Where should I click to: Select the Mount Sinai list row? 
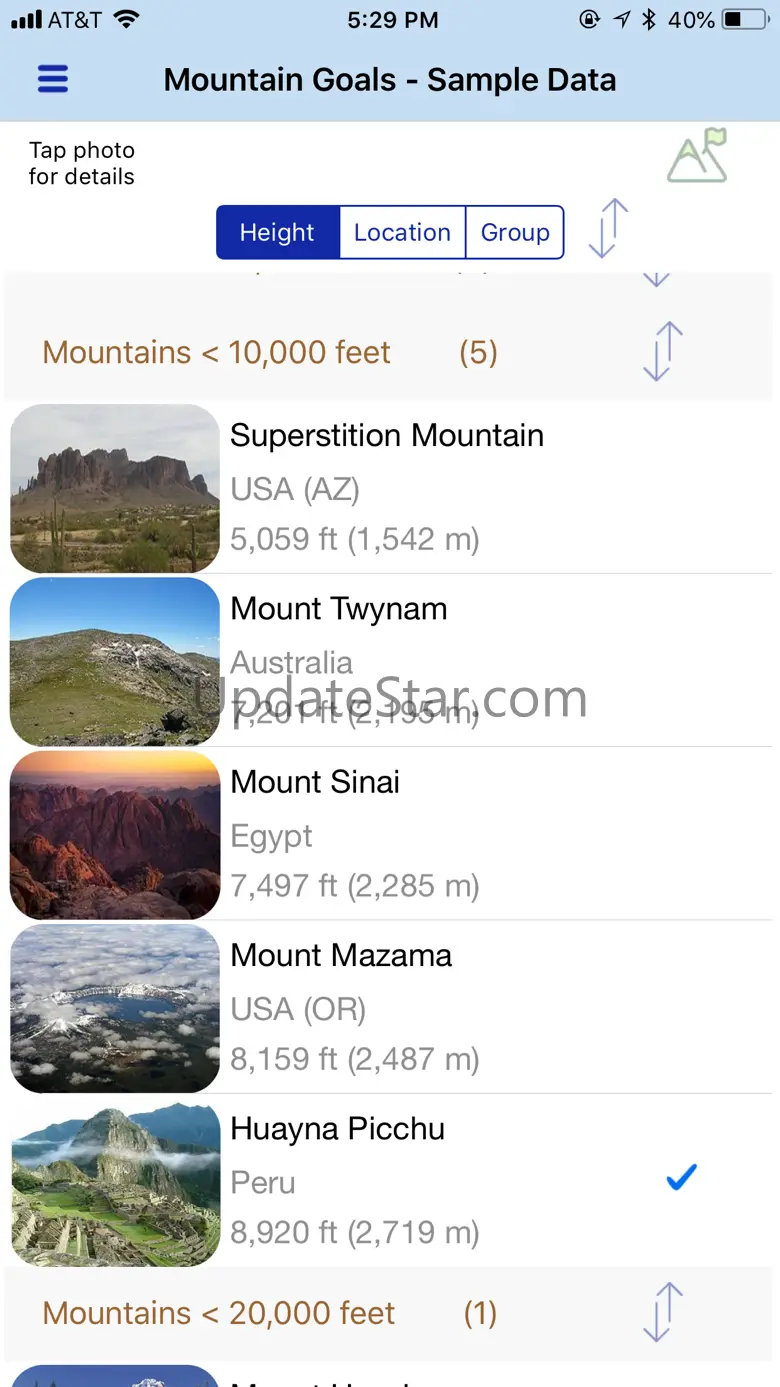tap(390, 834)
